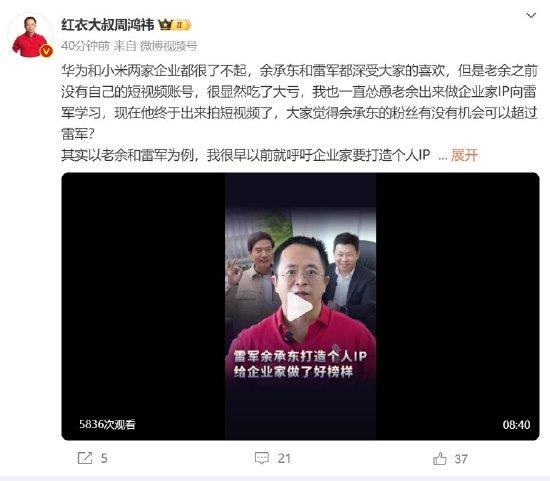Viewport: 550px width, 481px height.
Task: Click the 5836次观看 view count label
Action: 107,425
